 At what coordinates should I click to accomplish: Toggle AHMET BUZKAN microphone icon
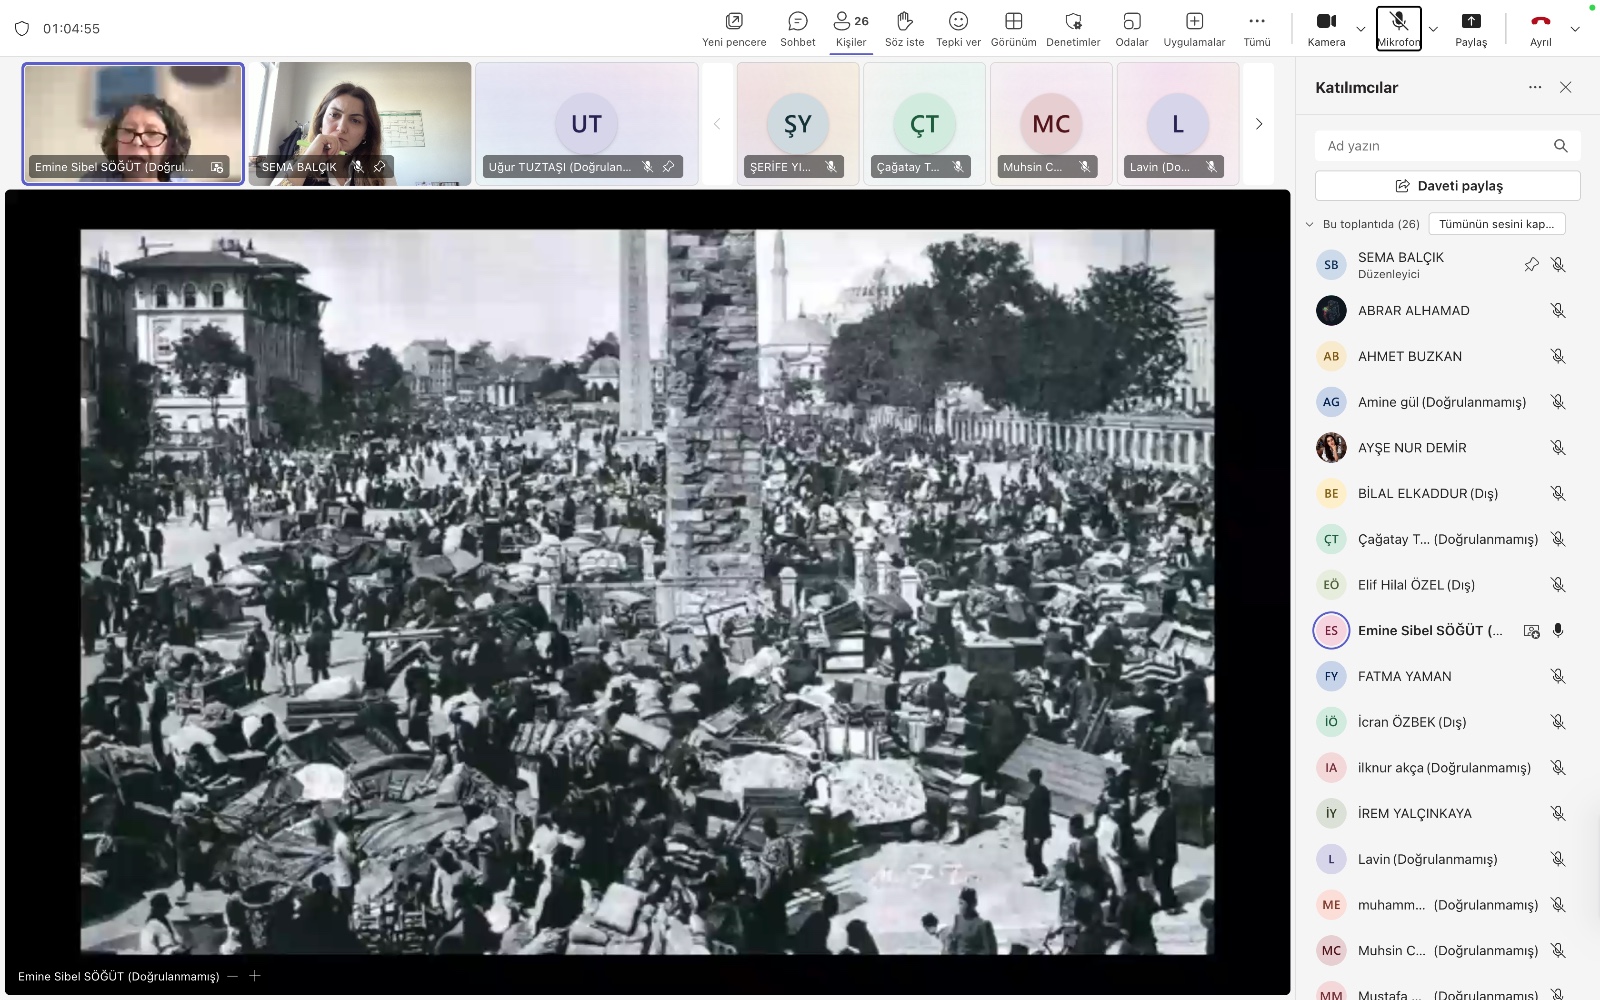[1557, 356]
